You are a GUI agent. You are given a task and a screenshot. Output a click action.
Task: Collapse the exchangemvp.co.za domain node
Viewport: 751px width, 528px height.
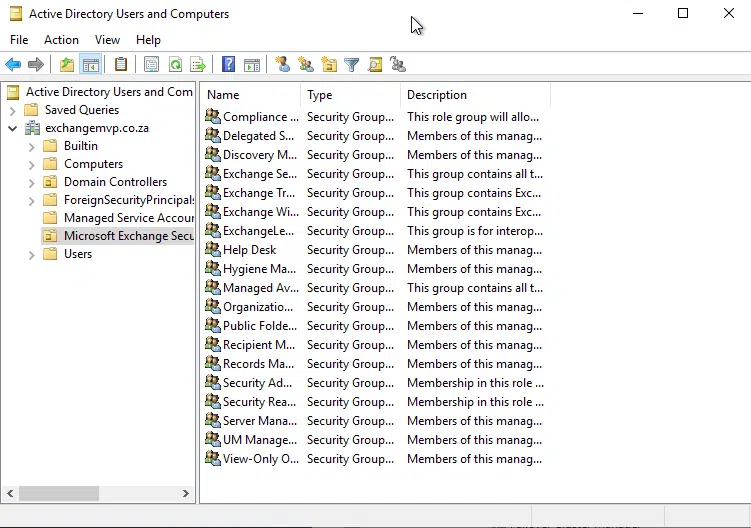(x=13, y=128)
